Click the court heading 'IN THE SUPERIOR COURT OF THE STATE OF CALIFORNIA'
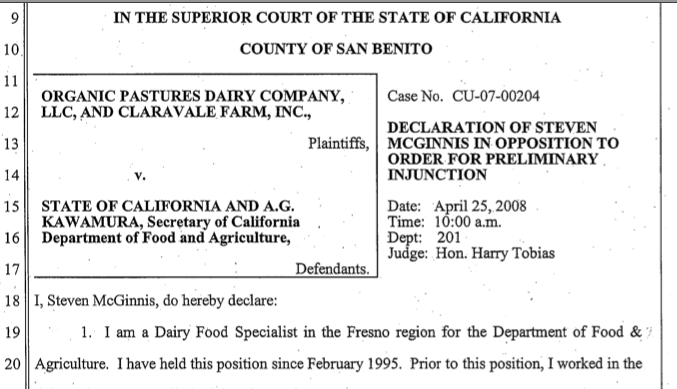This screenshot has height=389, width=677. click(x=337, y=18)
